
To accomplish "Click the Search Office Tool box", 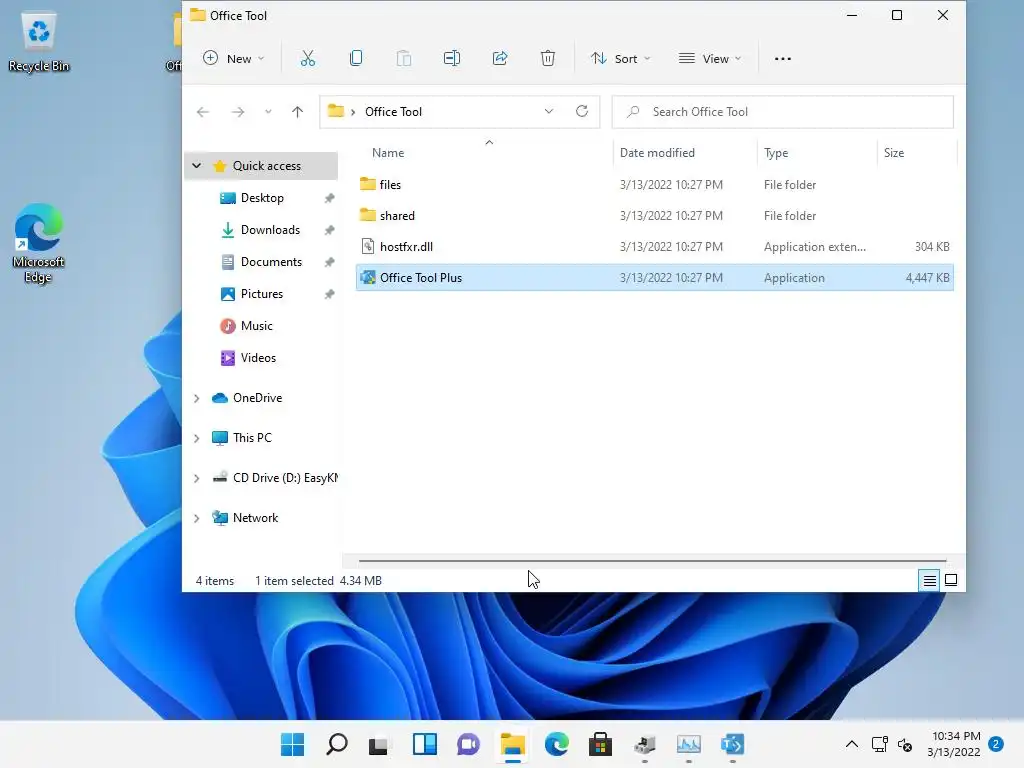I will tap(782, 112).
